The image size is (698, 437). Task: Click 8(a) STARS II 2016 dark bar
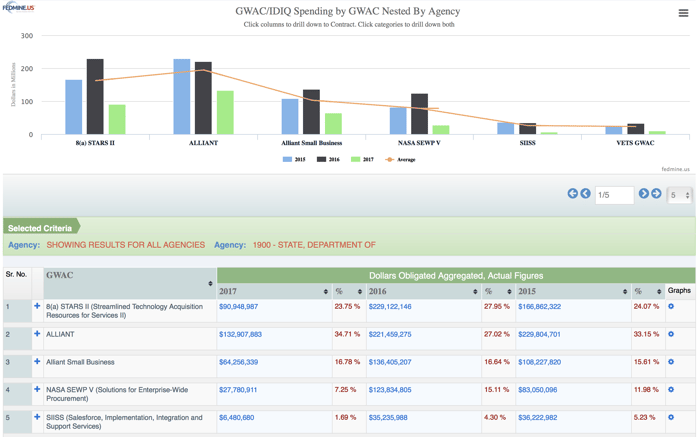95,97
